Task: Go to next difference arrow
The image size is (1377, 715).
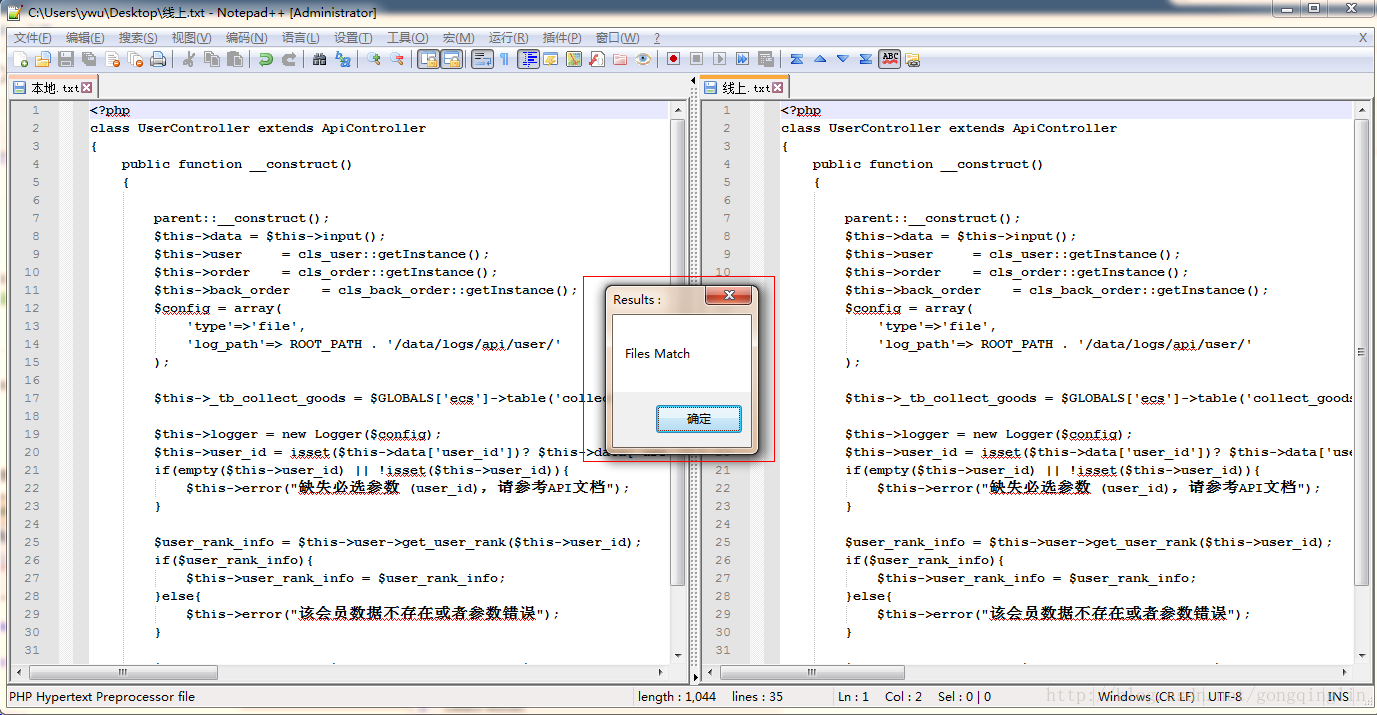Action: (842, 59)
